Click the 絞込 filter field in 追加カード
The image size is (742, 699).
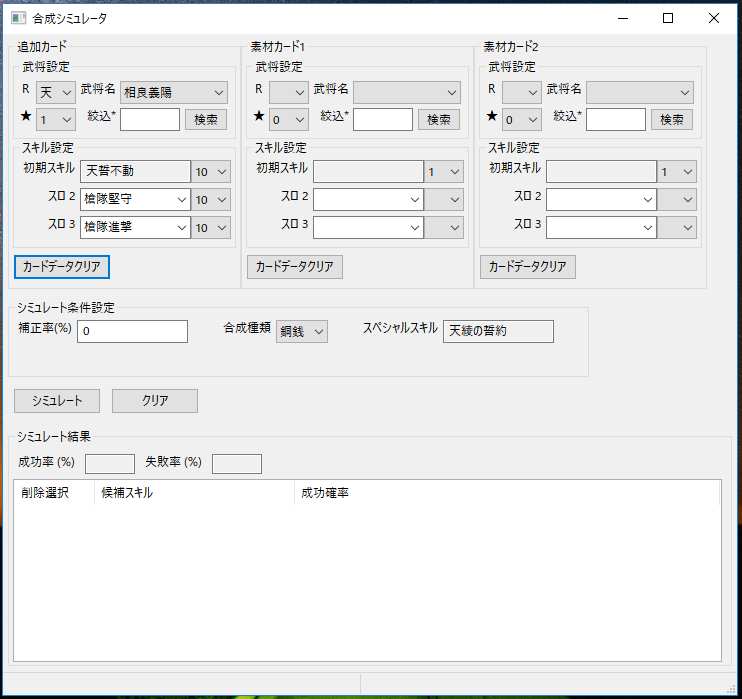coord(150,119)
